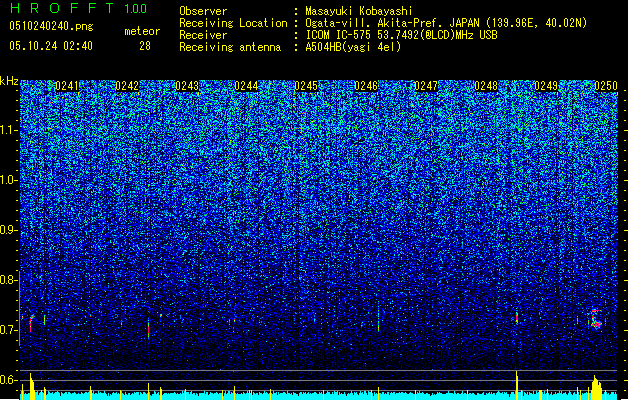The width and height of the screenshot is (629, 400).
Task: Click the 0242 time marker
Action: 127,86
